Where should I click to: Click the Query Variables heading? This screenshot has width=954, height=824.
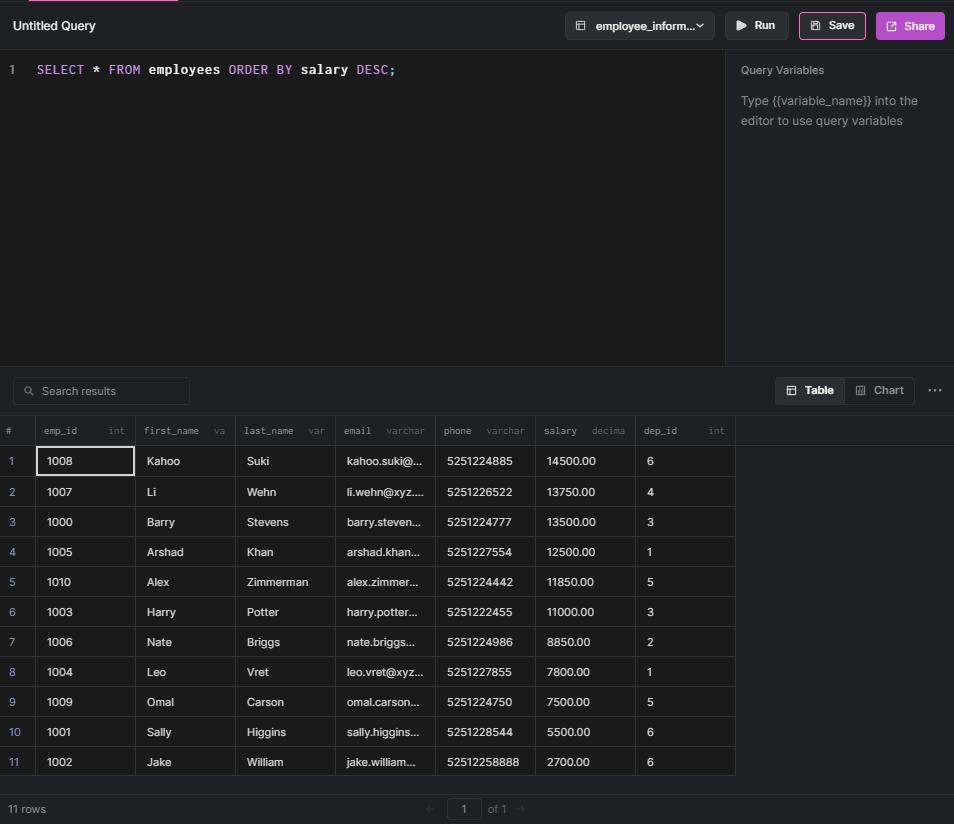point(782,70)
